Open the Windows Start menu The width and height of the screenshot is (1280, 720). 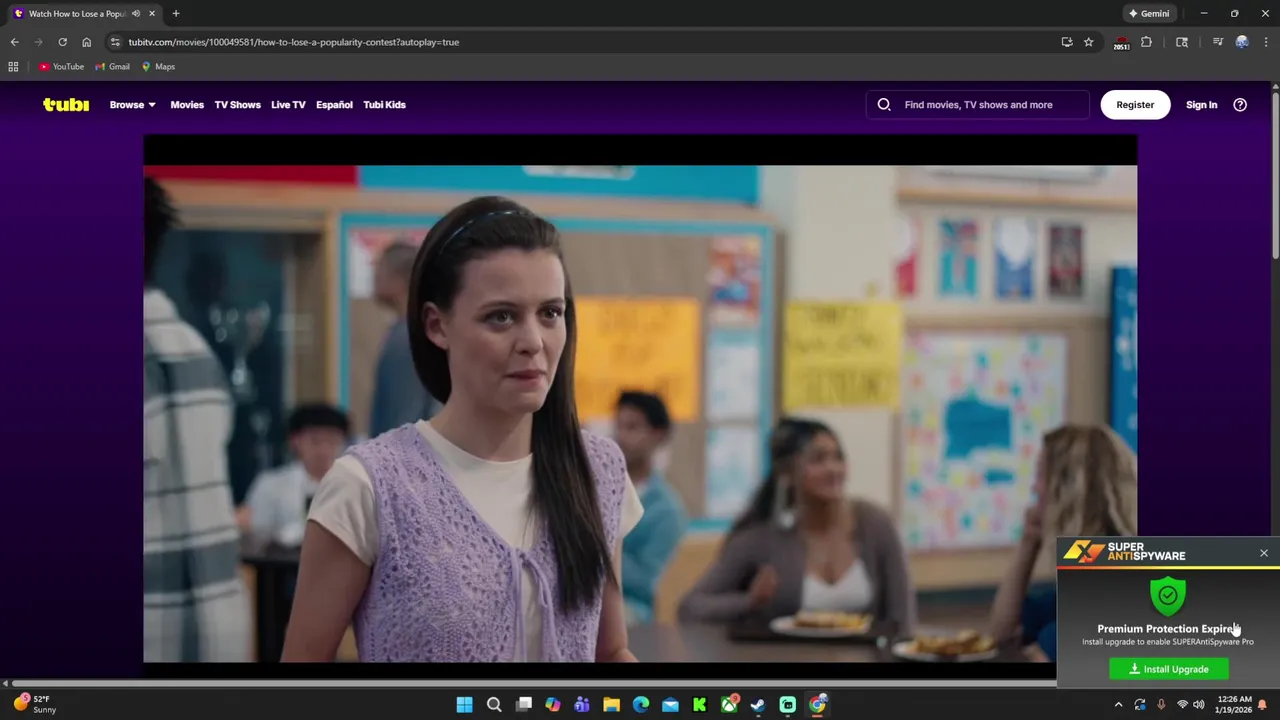[464, 705]
